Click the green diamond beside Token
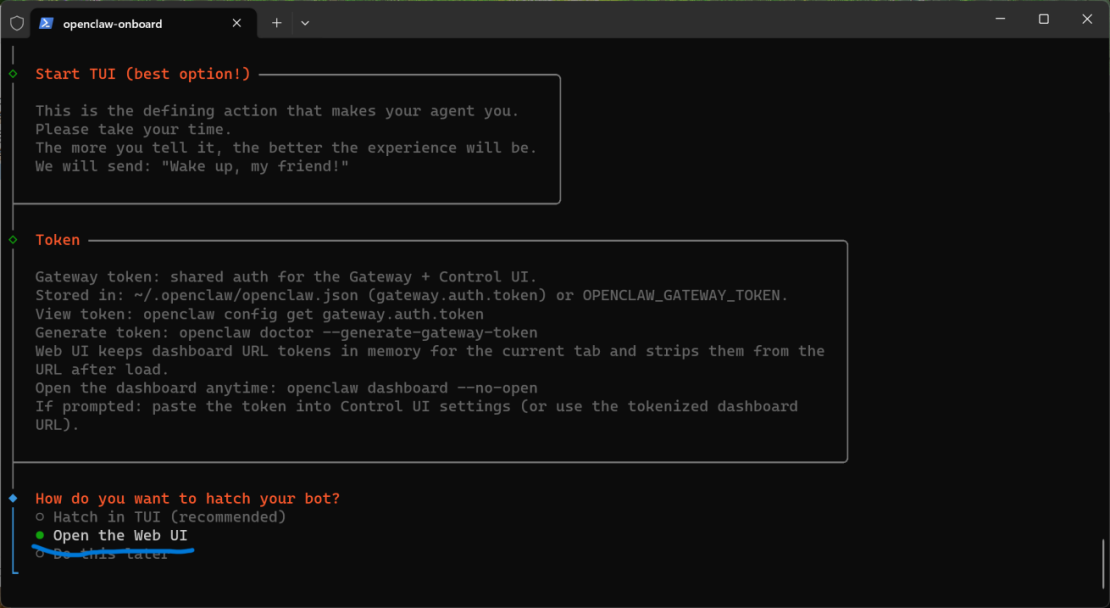 pyautogui.click(x=13, y=240)
